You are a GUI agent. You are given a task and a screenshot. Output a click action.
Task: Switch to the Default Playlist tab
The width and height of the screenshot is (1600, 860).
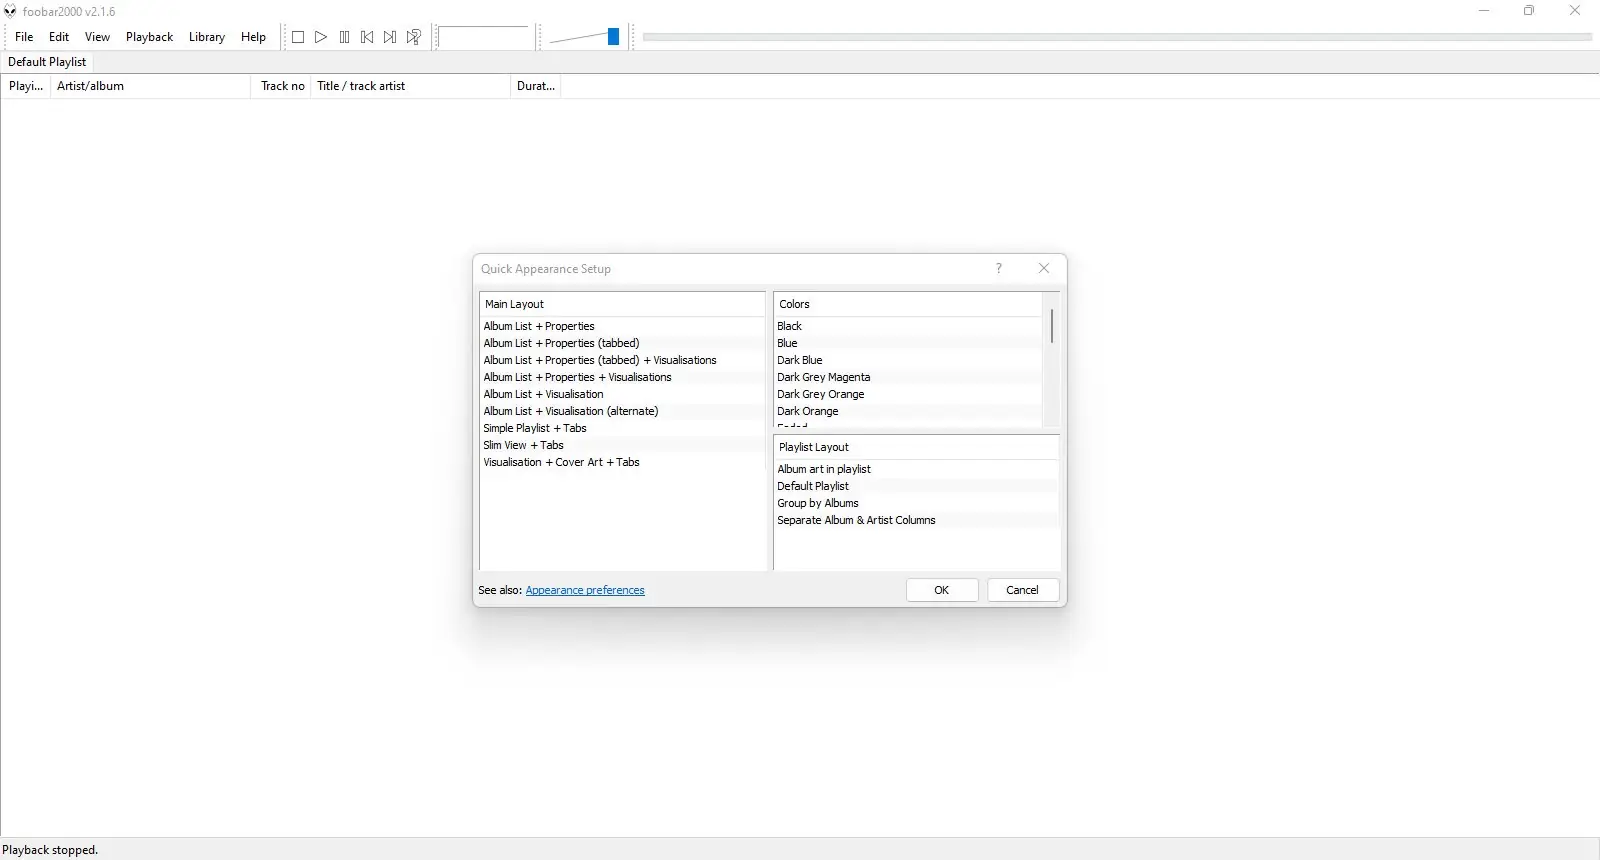click(x=47, y=62)
